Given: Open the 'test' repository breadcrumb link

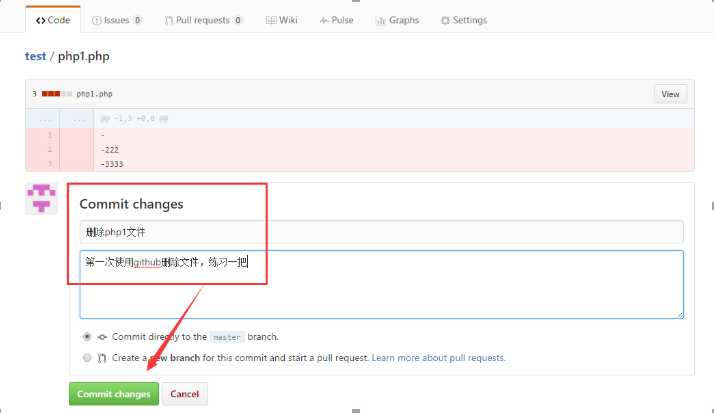Looking at the screenshot, I should click(x=35, y=57).
